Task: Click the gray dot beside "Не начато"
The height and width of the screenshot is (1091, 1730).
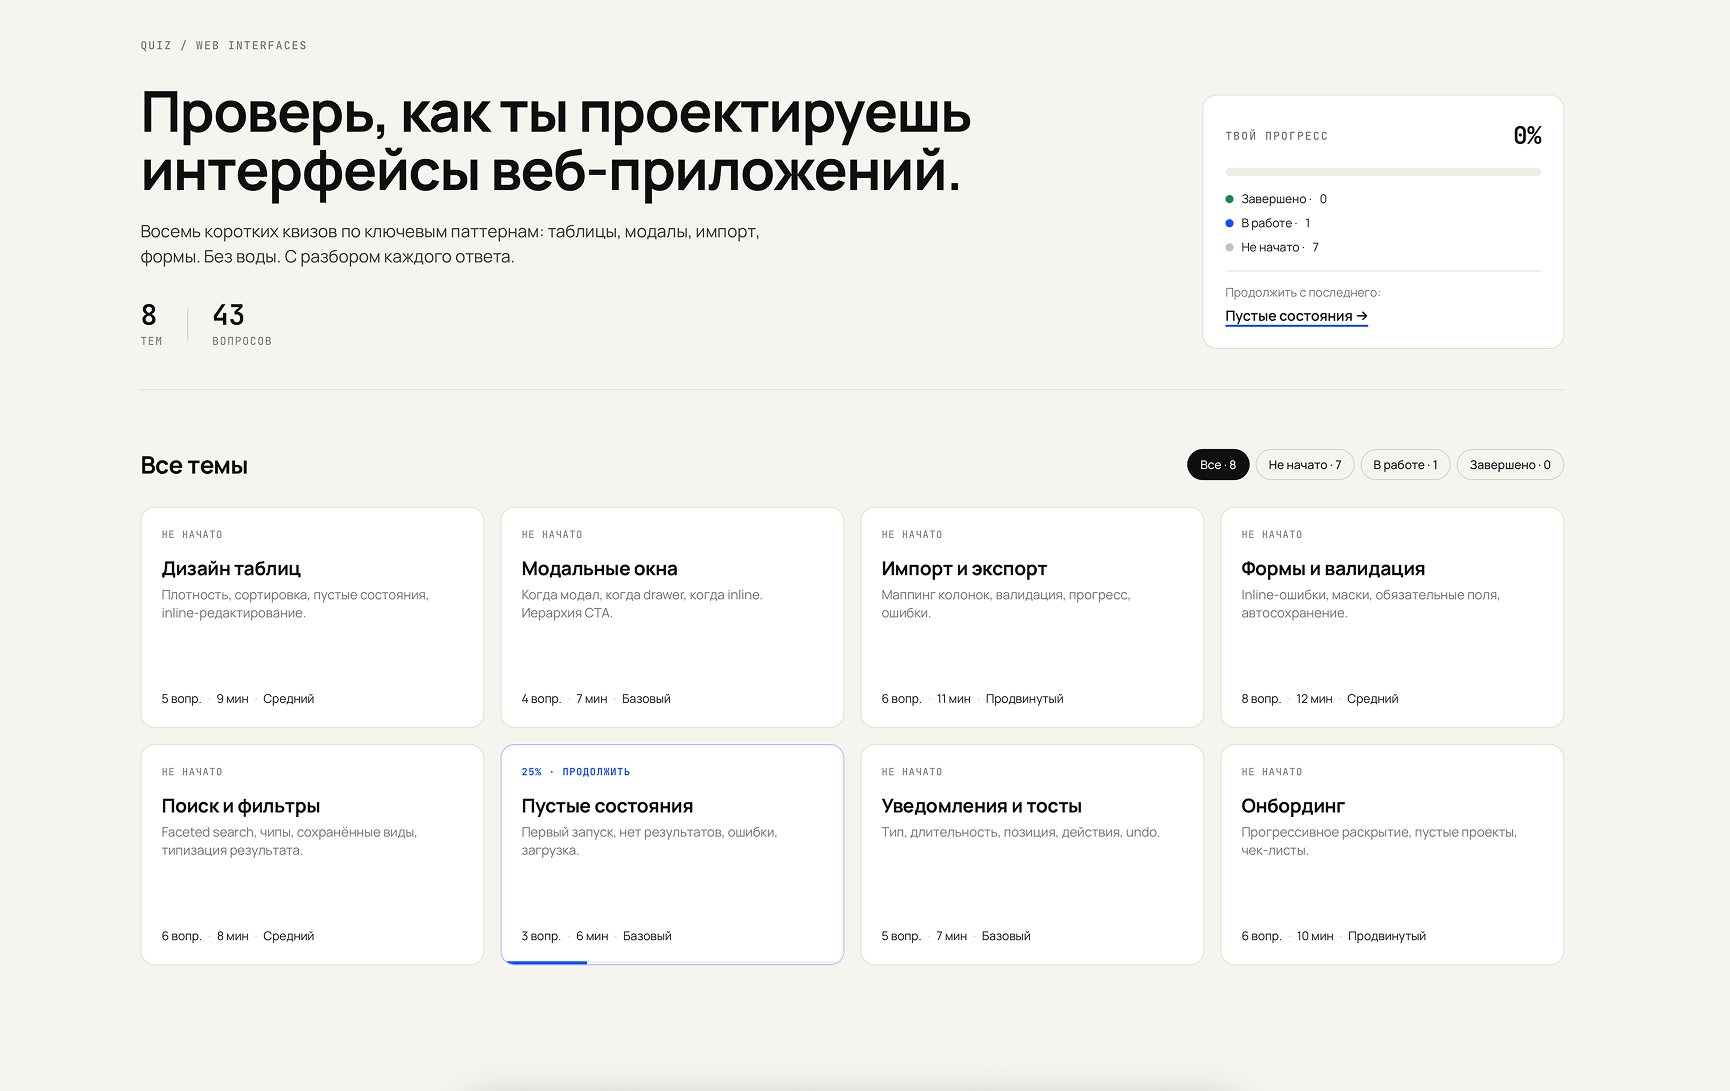Action: click(x=1230, y=247)
